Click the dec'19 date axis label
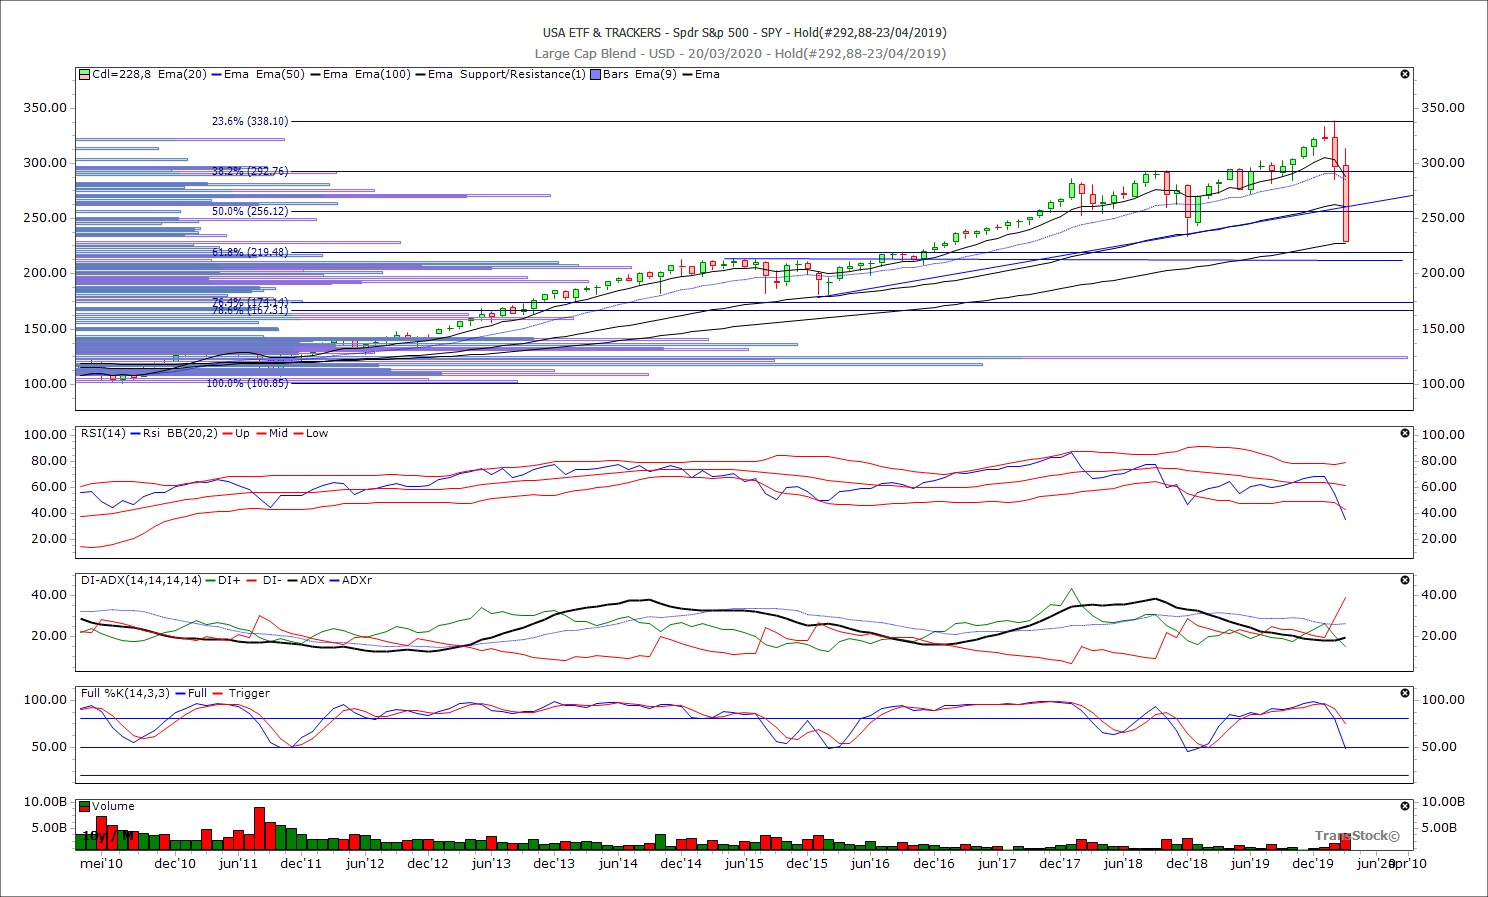Viewport: 1488px width, 897px height. [x=1313, y=864]
